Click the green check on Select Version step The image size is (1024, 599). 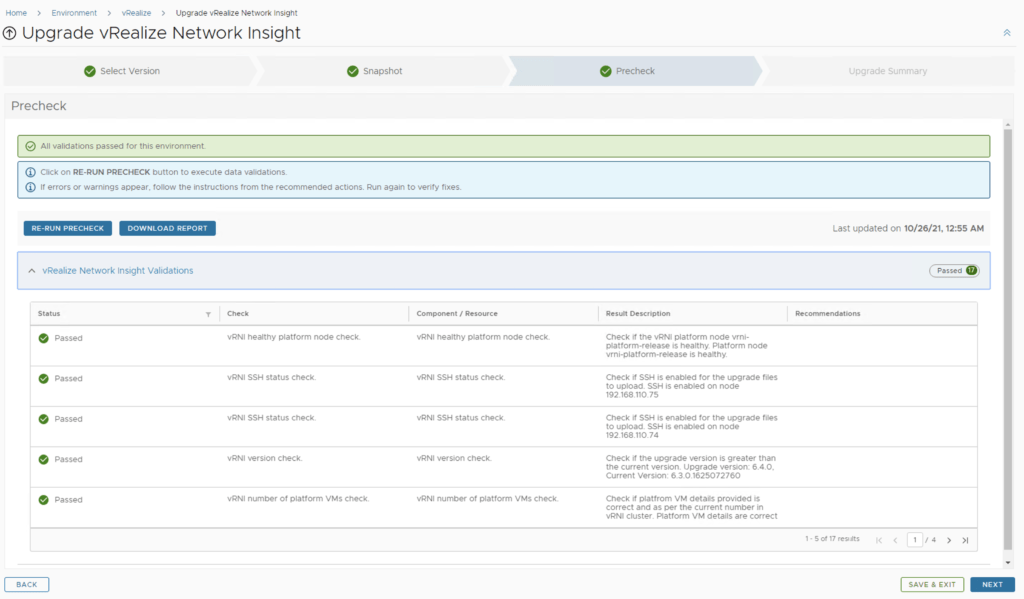(x=90, y=71)
